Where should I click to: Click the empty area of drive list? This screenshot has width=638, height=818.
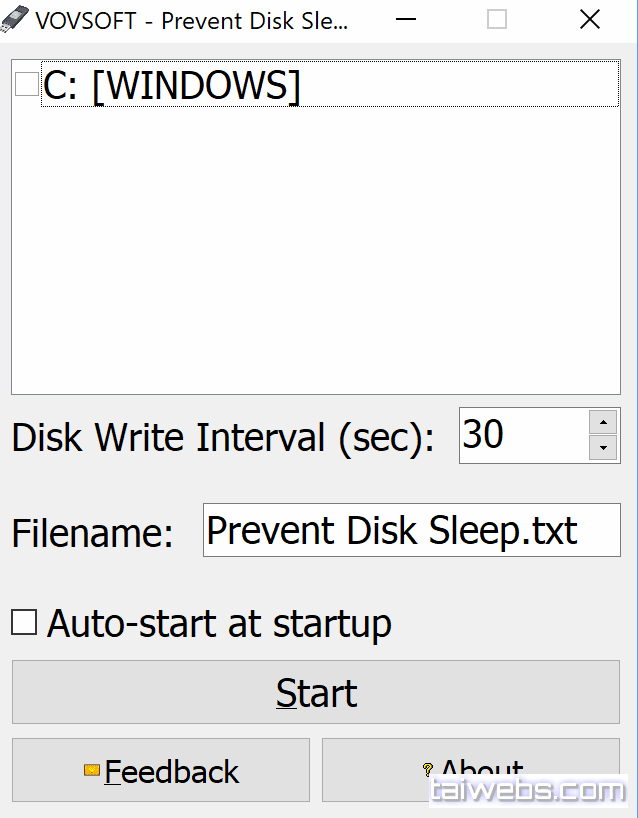pos(314,250)
